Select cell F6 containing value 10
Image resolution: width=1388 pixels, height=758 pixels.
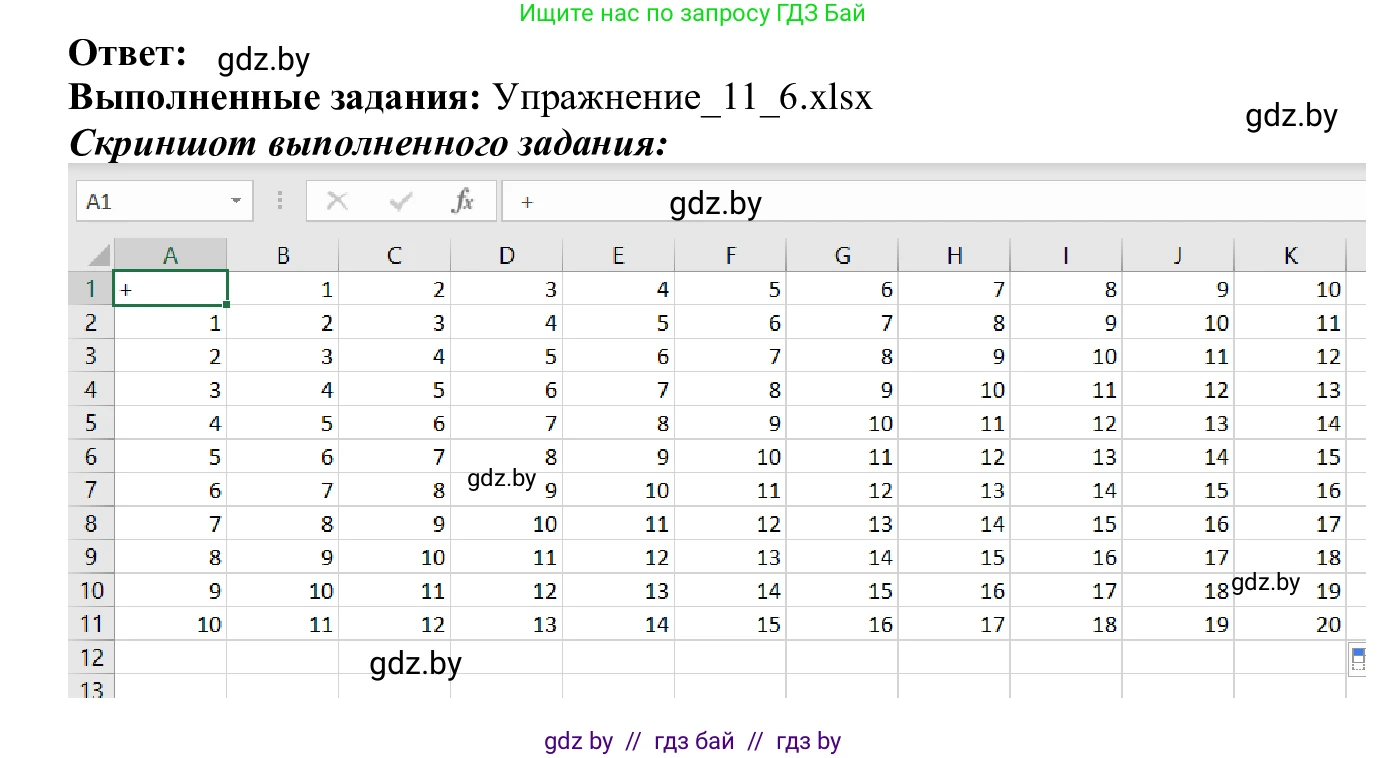(x=731, y=456)
